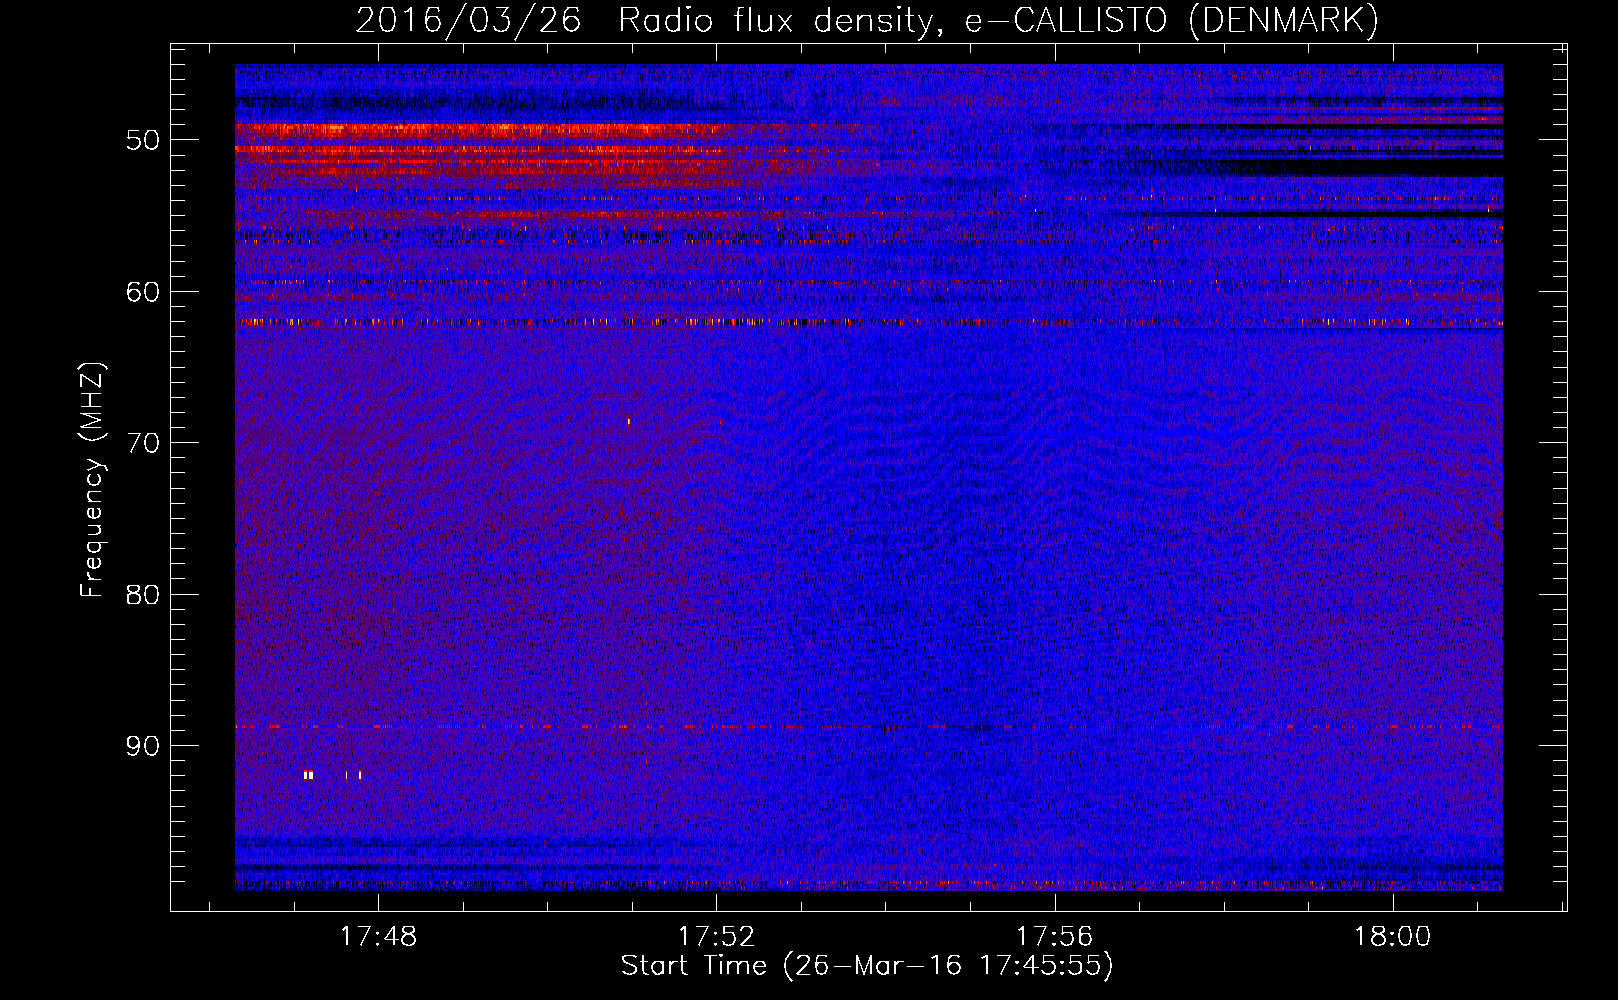This screenshot has height=1000, width=1618.
Task: Click the '17:52' time tick label
Action: point(716,937)
